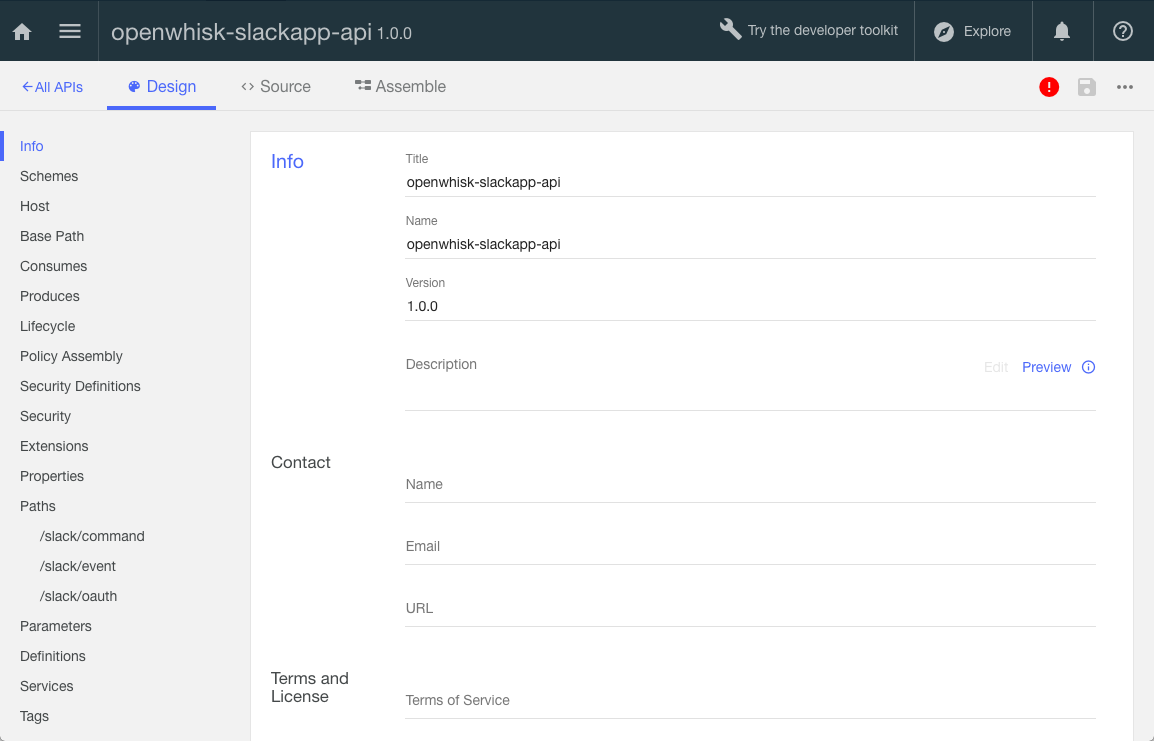The height and width of the screenshot is (741, 1154).
Task: Select Paths in the sidebar
Action: pyautogui.click(x=38, y=506)
